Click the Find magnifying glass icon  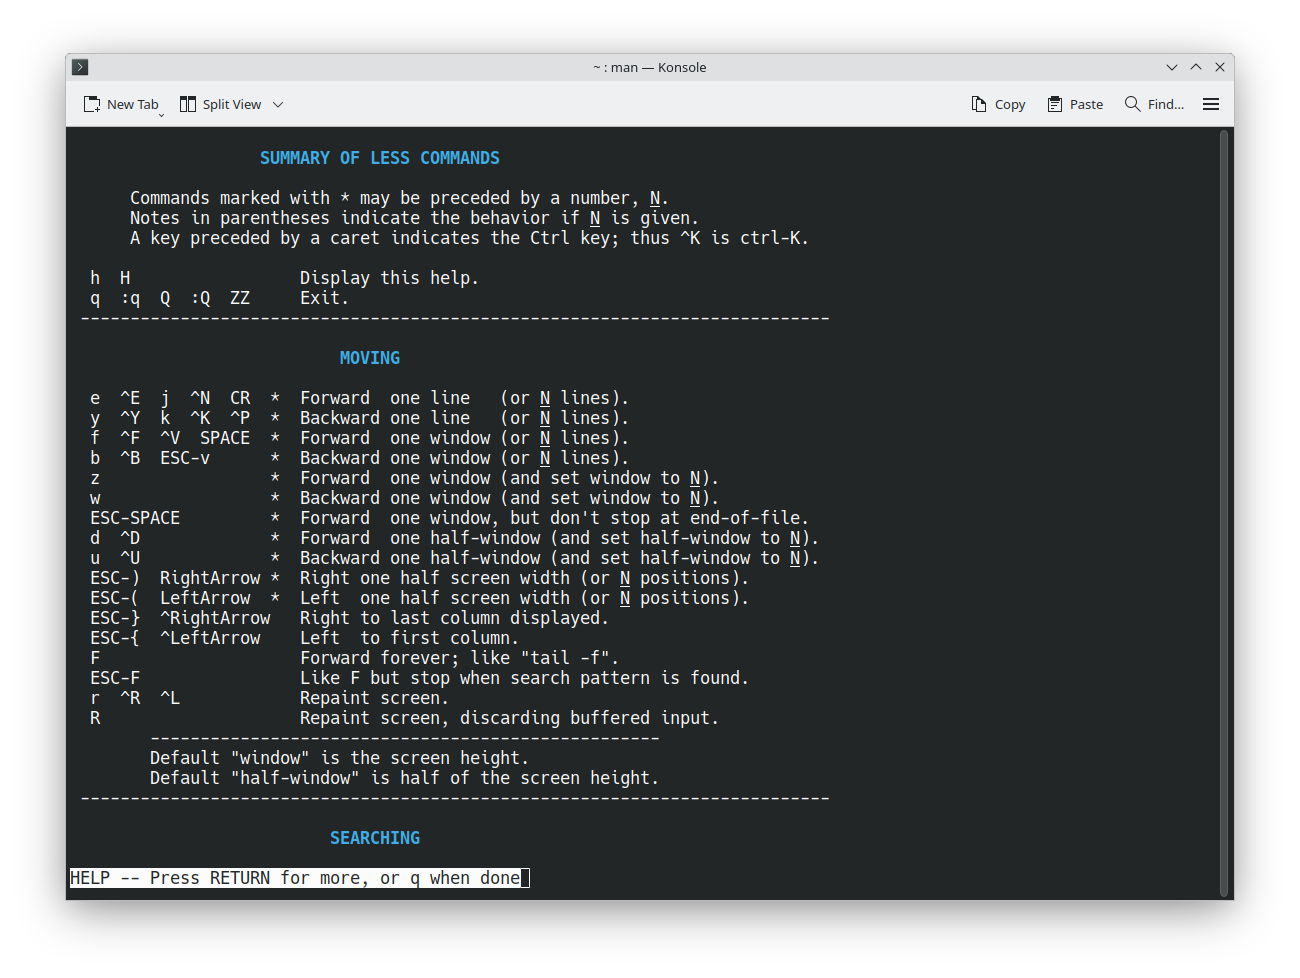pos(1132,104)
